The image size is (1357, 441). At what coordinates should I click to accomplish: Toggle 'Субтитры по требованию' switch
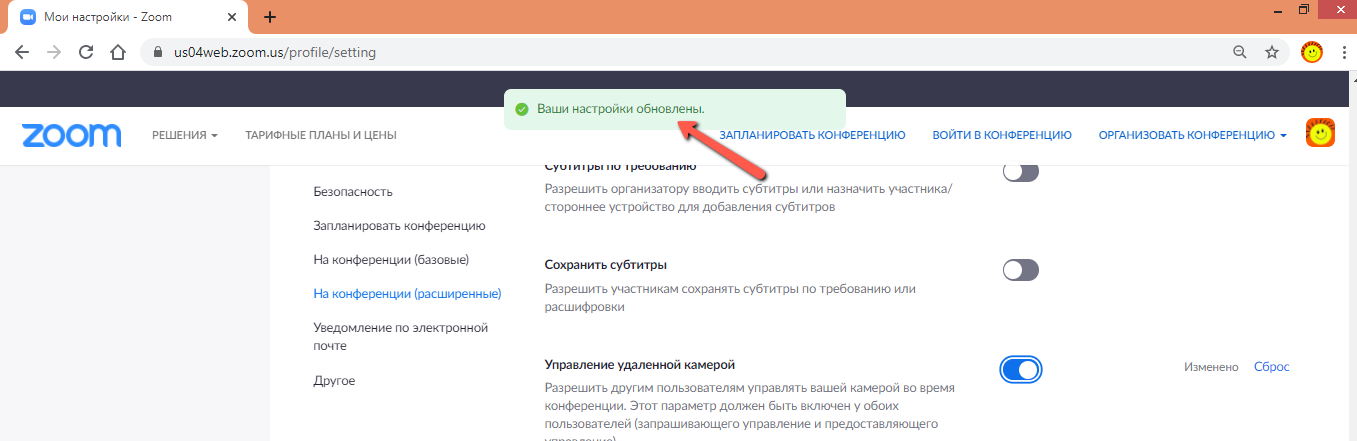(1021, 172)
